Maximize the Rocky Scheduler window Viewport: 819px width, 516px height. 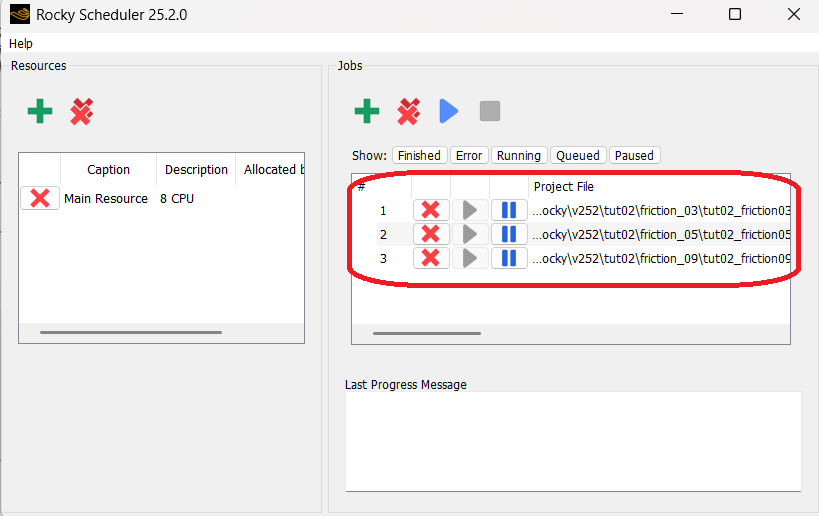(x=735, y=14)
